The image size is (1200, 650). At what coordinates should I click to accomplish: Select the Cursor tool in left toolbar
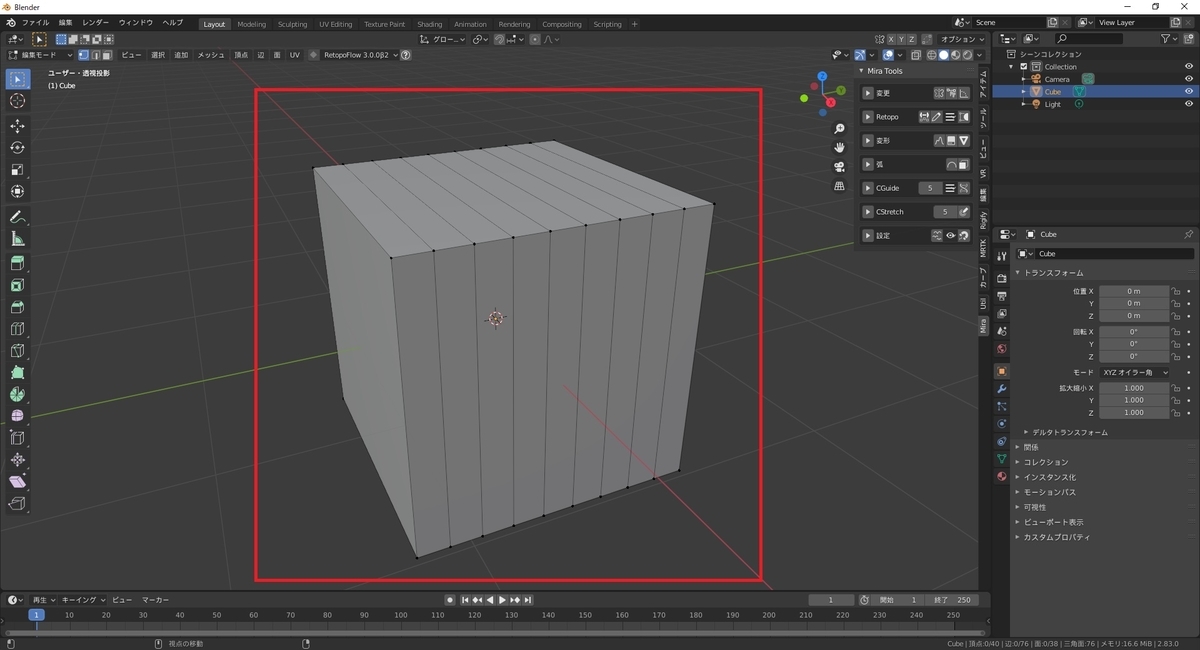click(x=17, y=101)
